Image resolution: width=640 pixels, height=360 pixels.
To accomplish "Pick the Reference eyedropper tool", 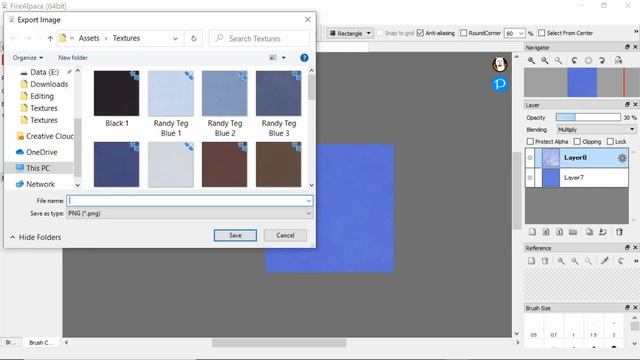I will coord(605,261).
